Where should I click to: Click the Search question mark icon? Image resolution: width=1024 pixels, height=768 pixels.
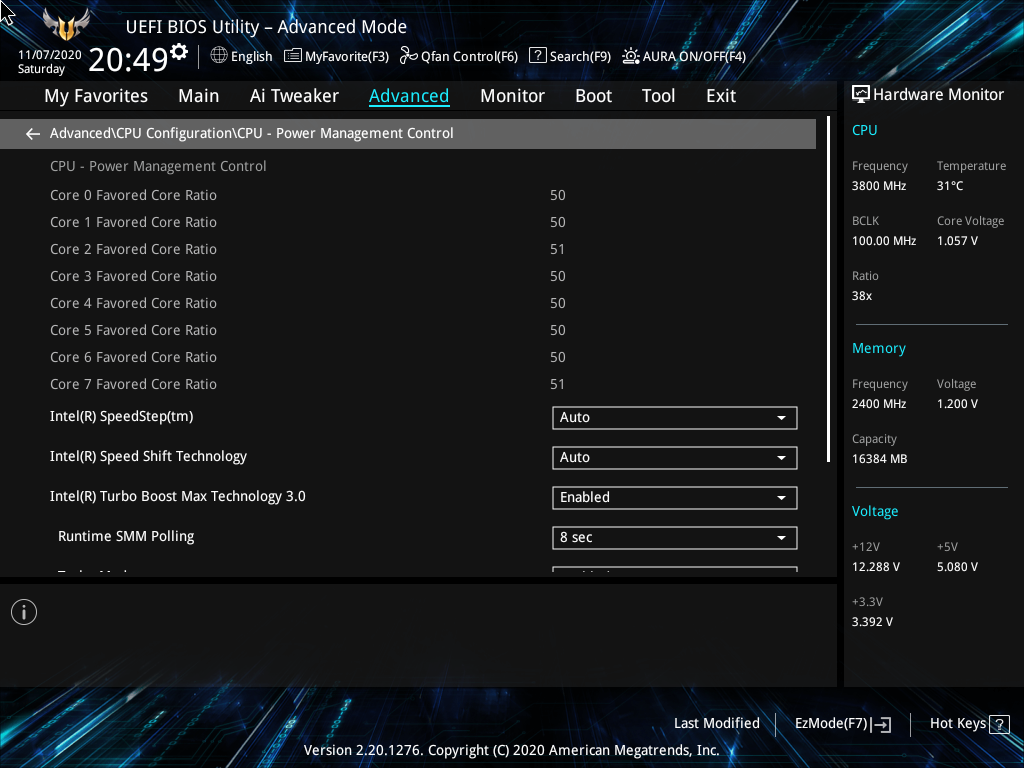(x=537, y=56)
